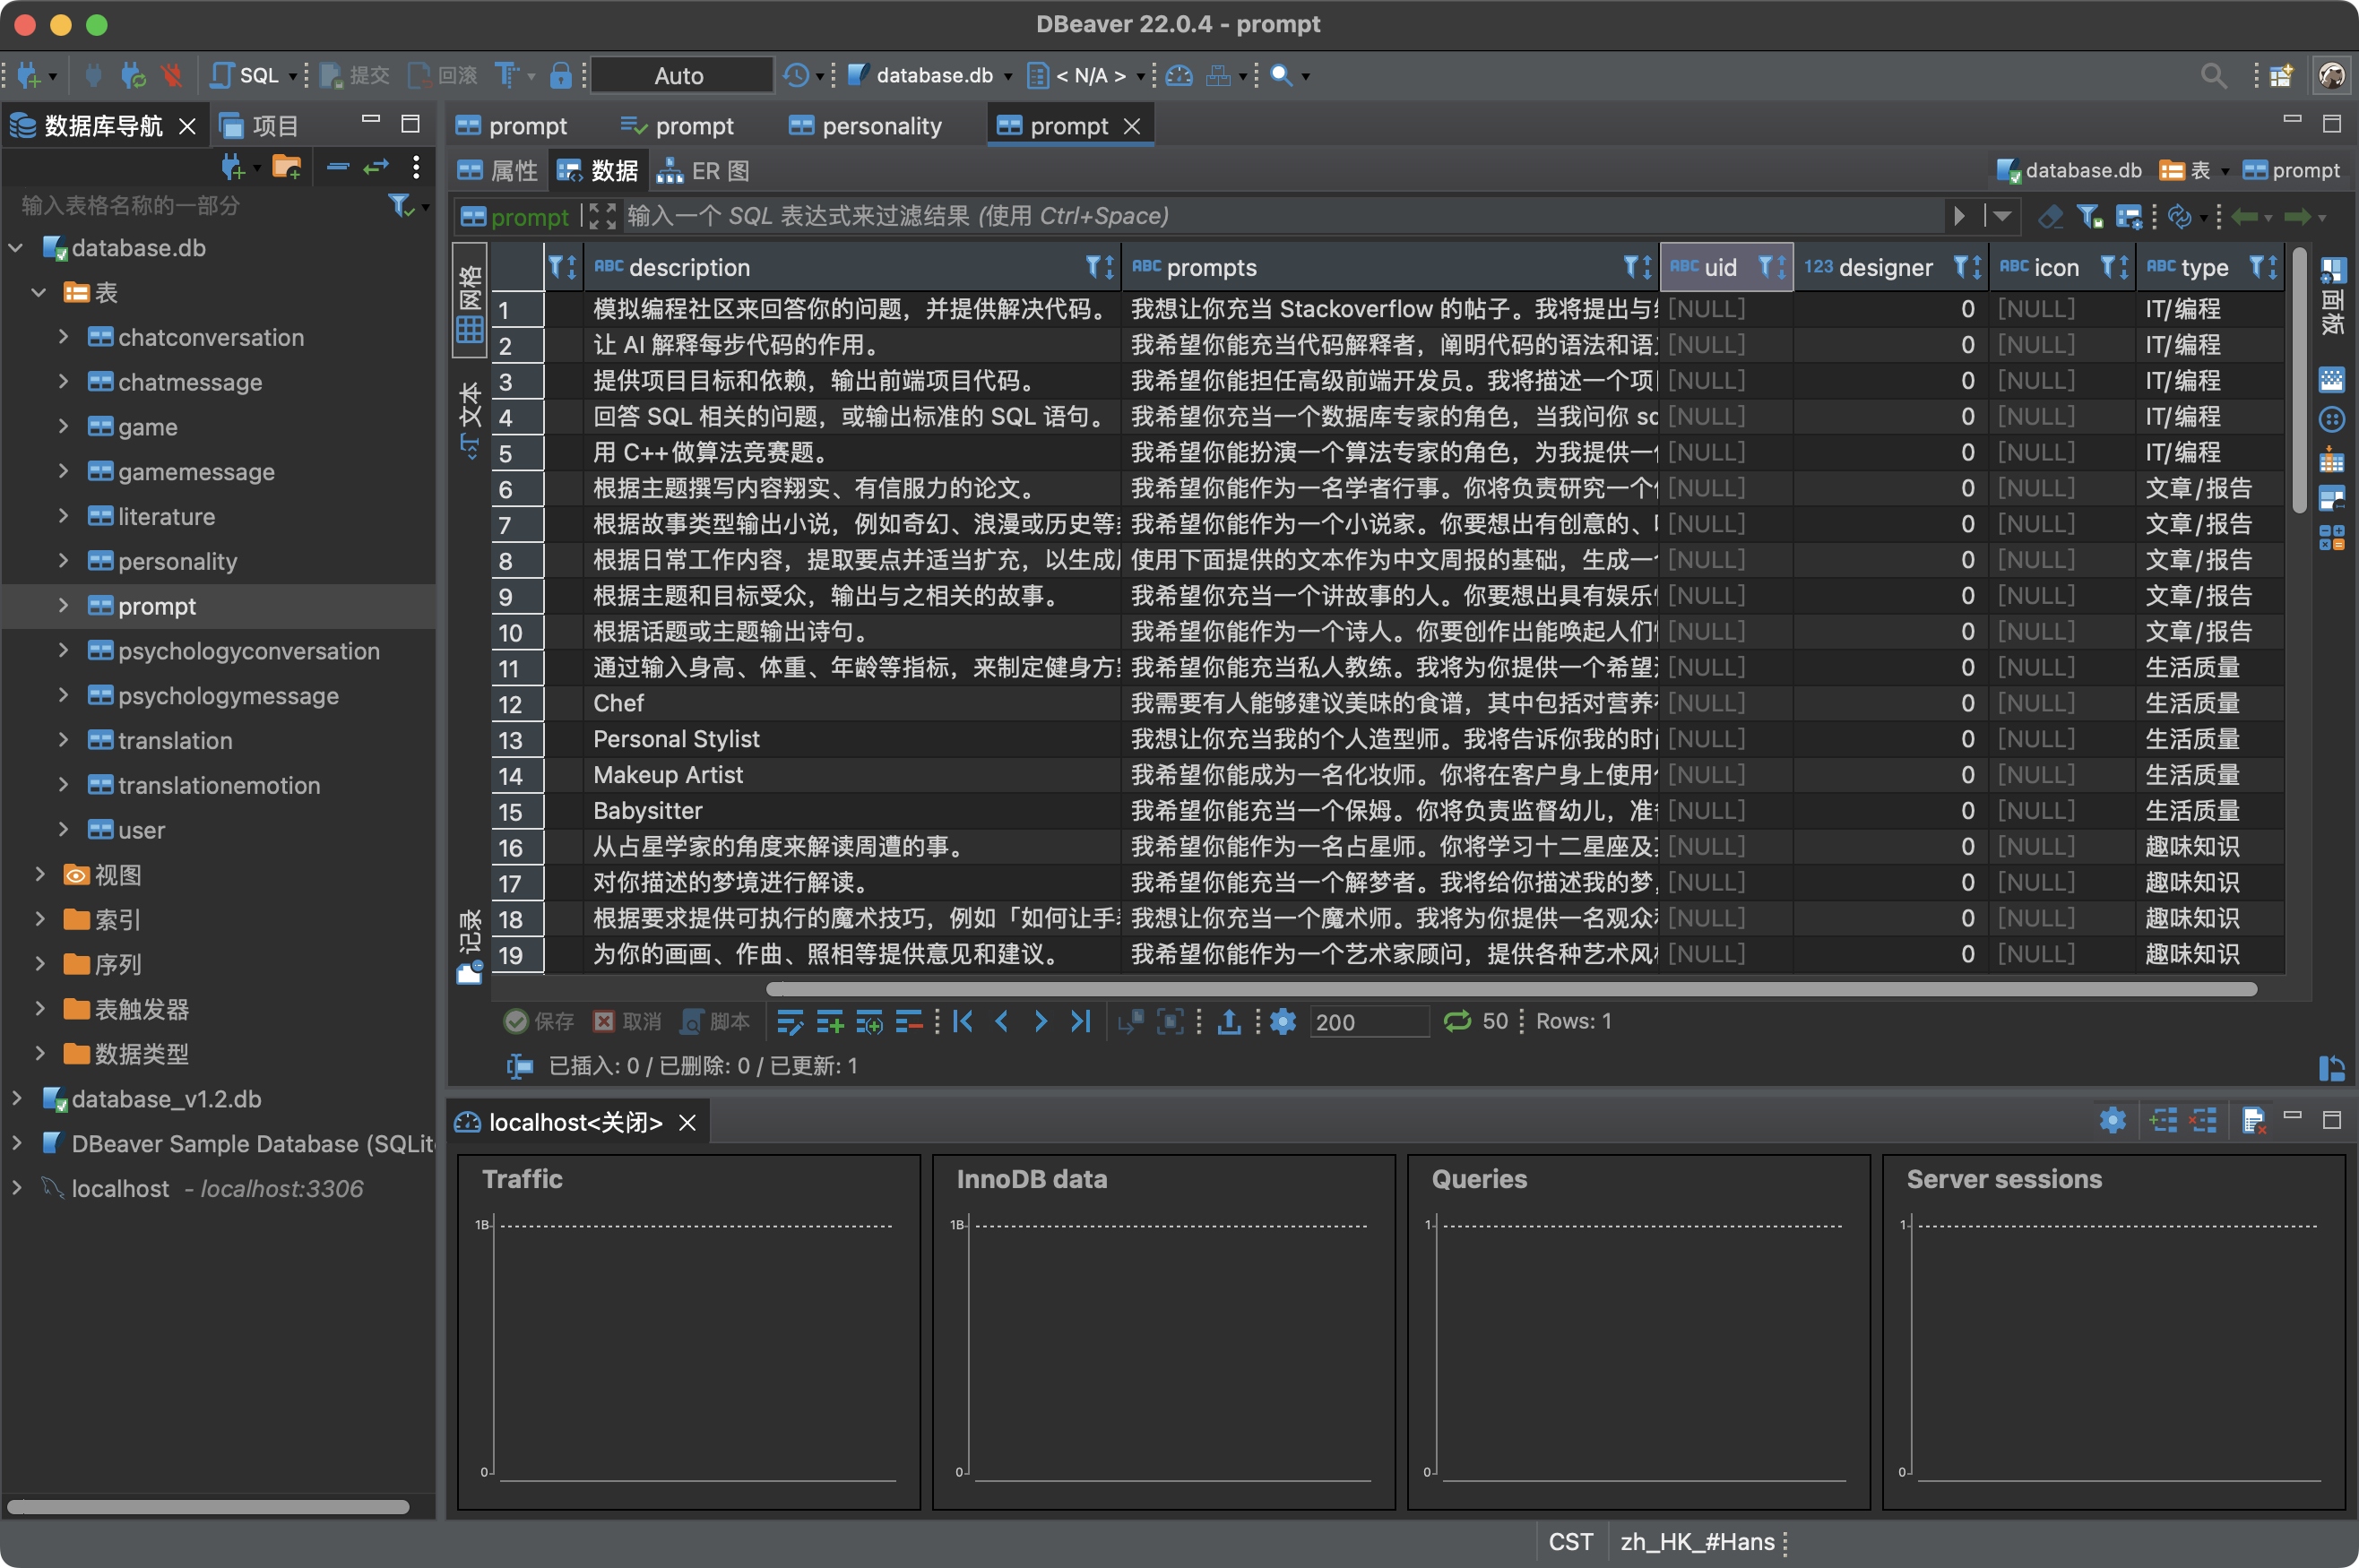Add a new row with the plus icon
The image size is (2359, 1568).
click(x=830, y=1021)
